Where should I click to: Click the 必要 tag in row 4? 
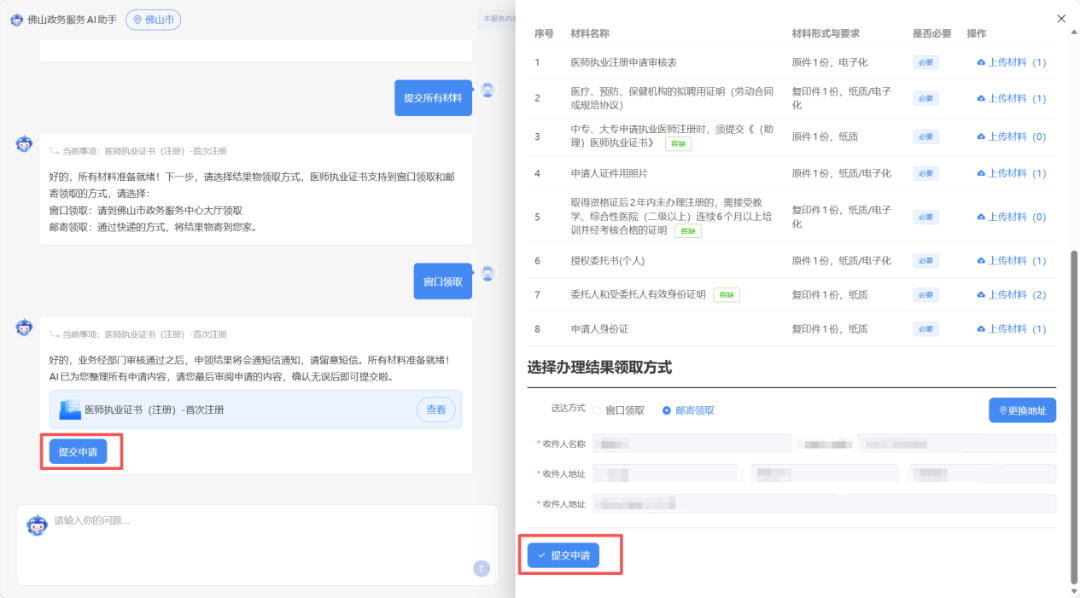[x=926, y=174]
